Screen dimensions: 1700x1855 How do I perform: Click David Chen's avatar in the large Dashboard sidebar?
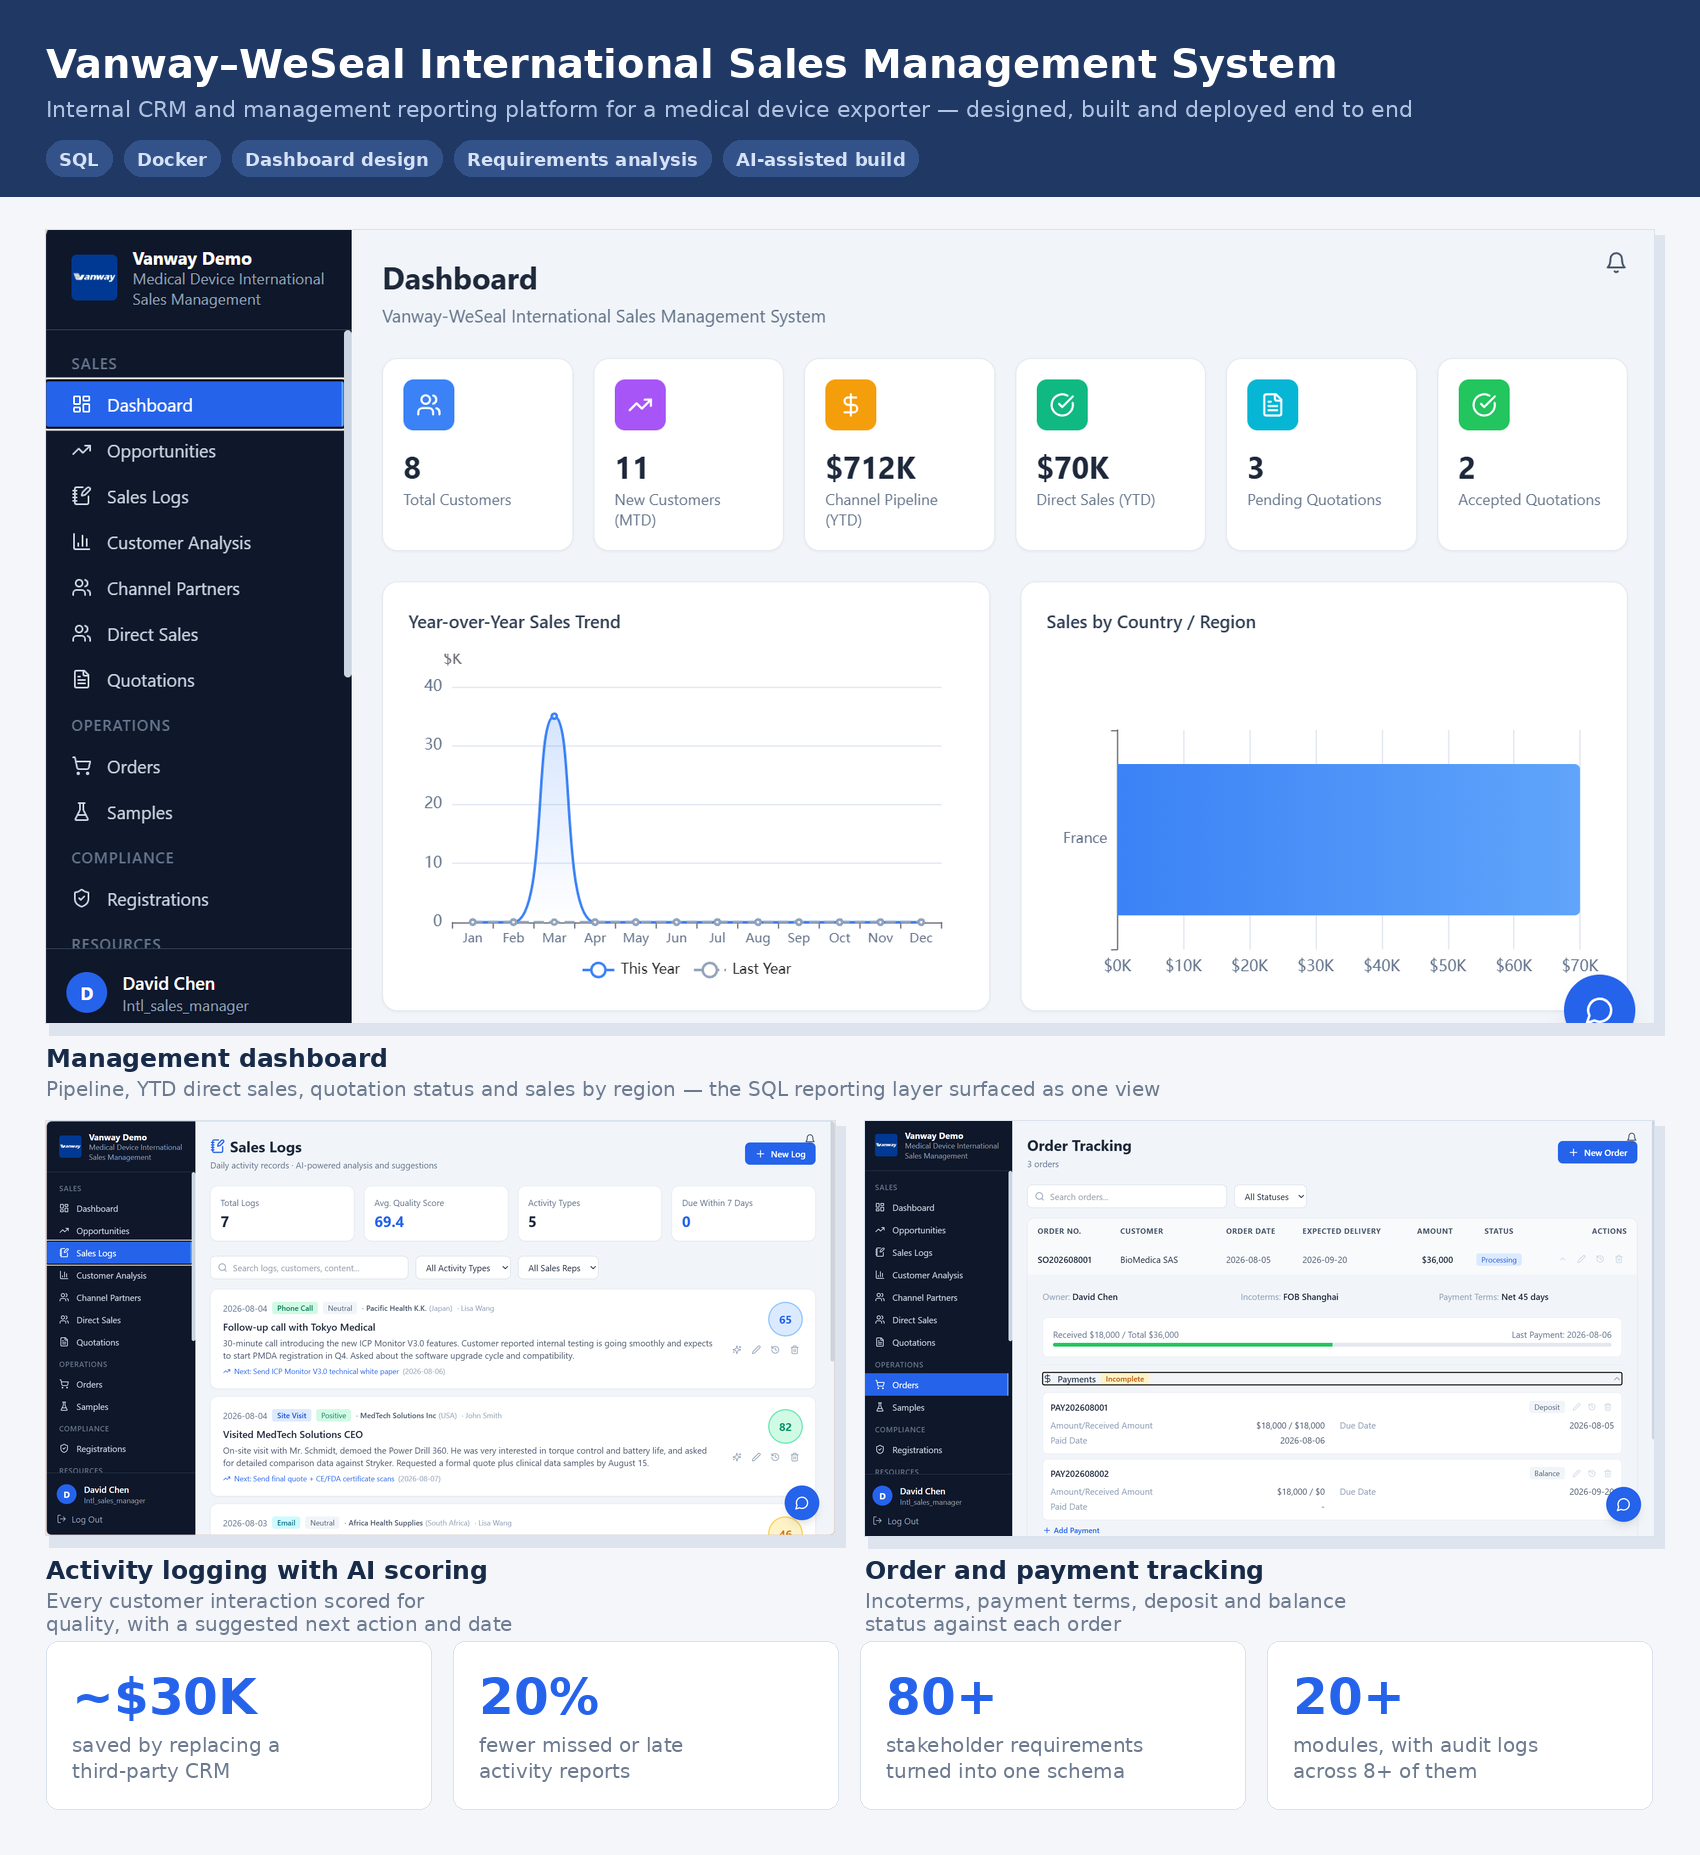click(x=87, y=993)
